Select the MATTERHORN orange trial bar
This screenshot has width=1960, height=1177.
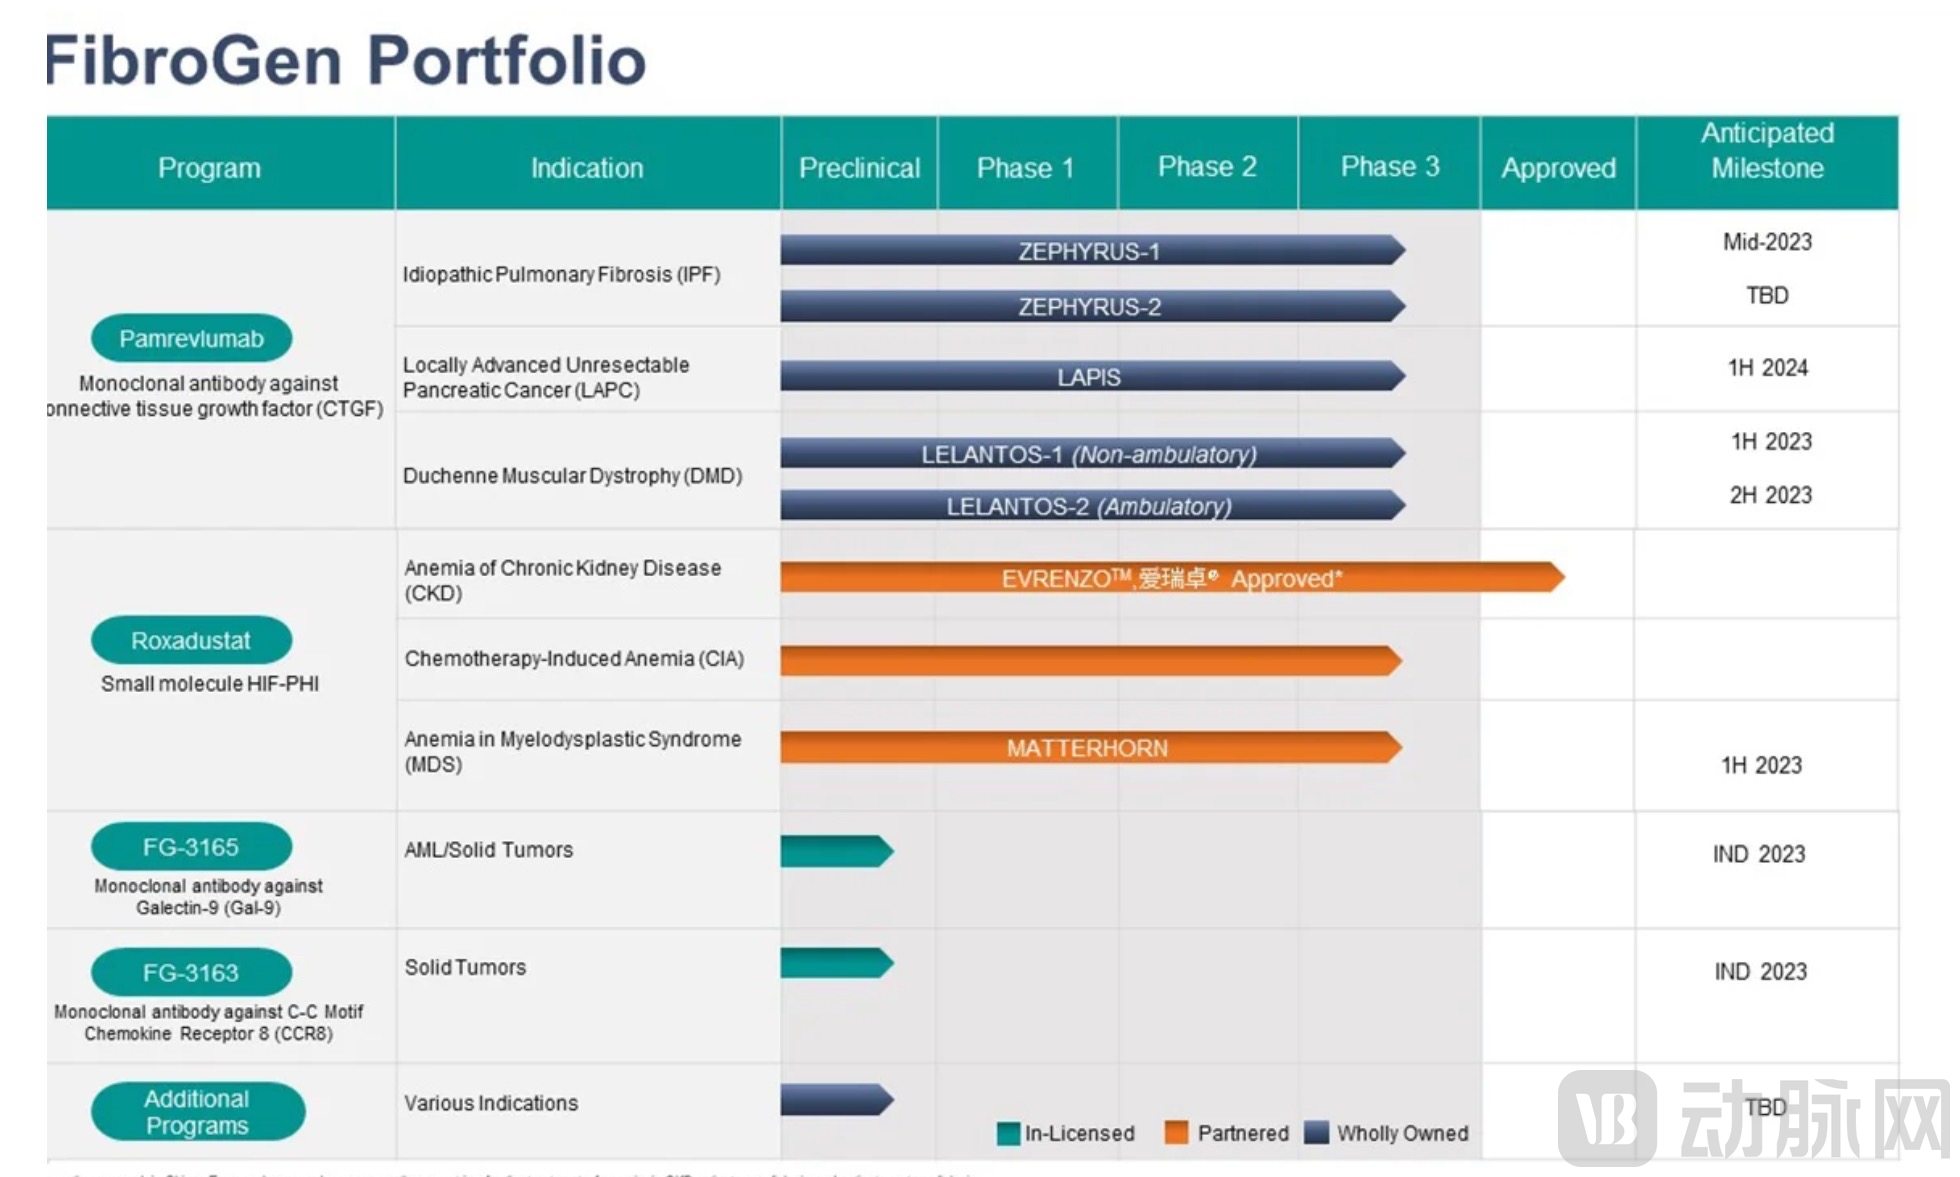point(1088,748)
